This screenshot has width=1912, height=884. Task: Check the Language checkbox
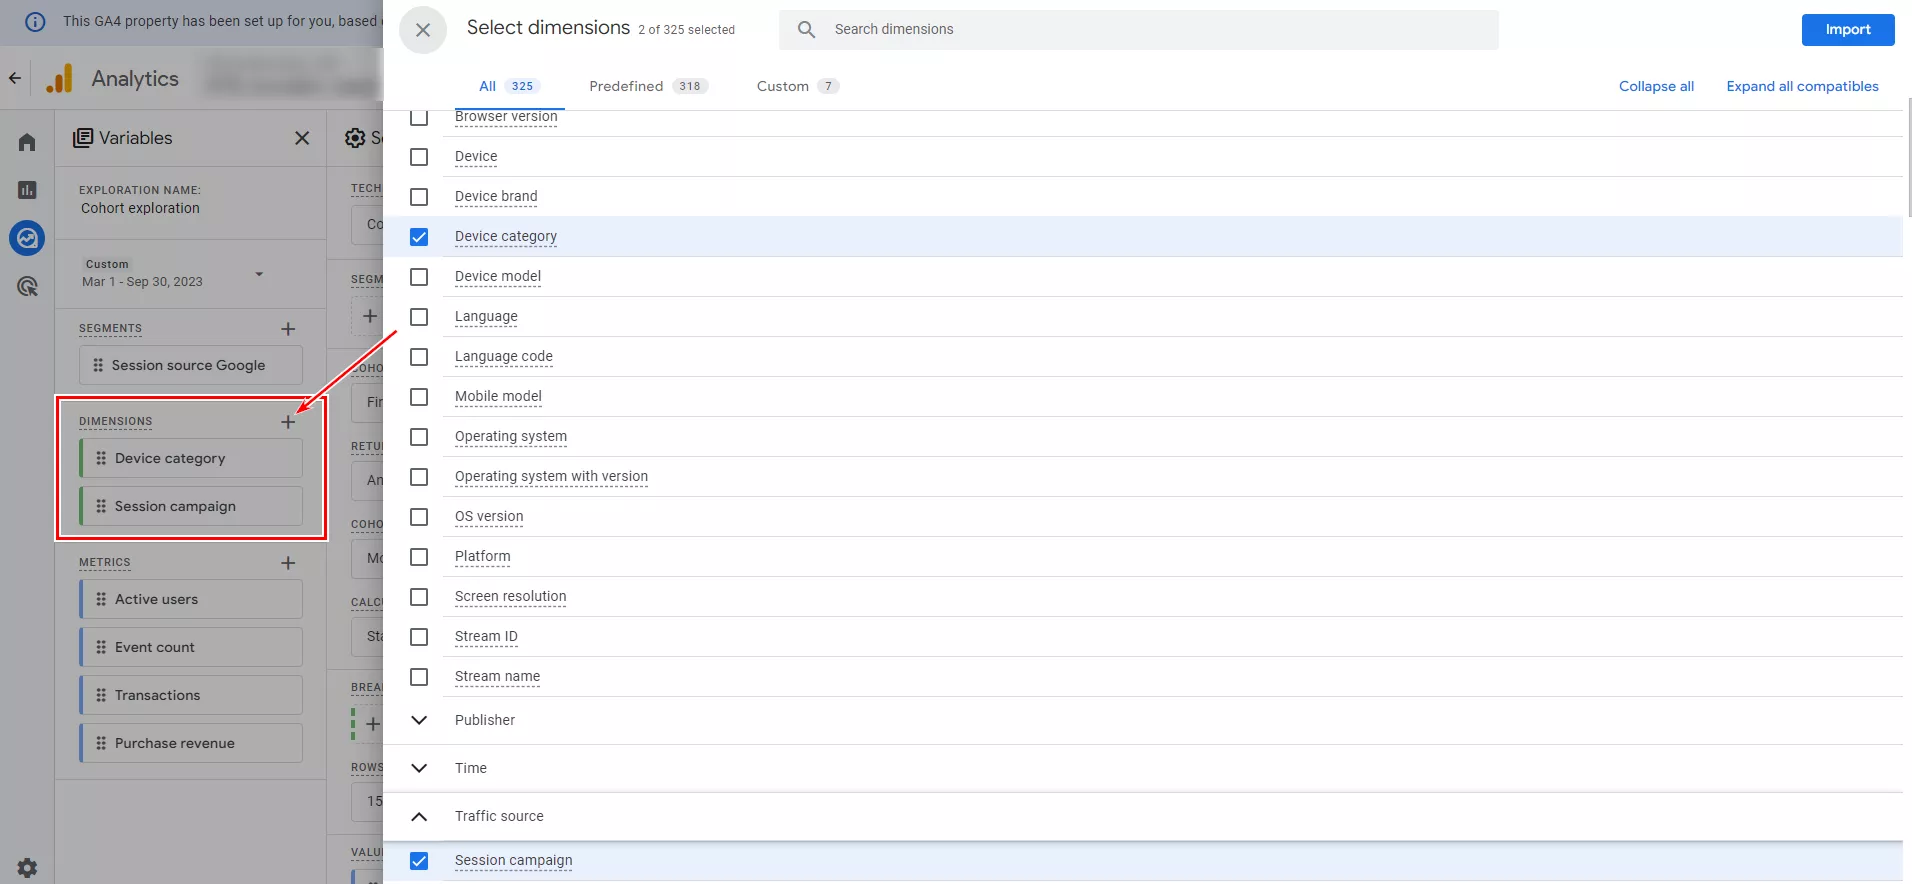click(x=419, y=317)
